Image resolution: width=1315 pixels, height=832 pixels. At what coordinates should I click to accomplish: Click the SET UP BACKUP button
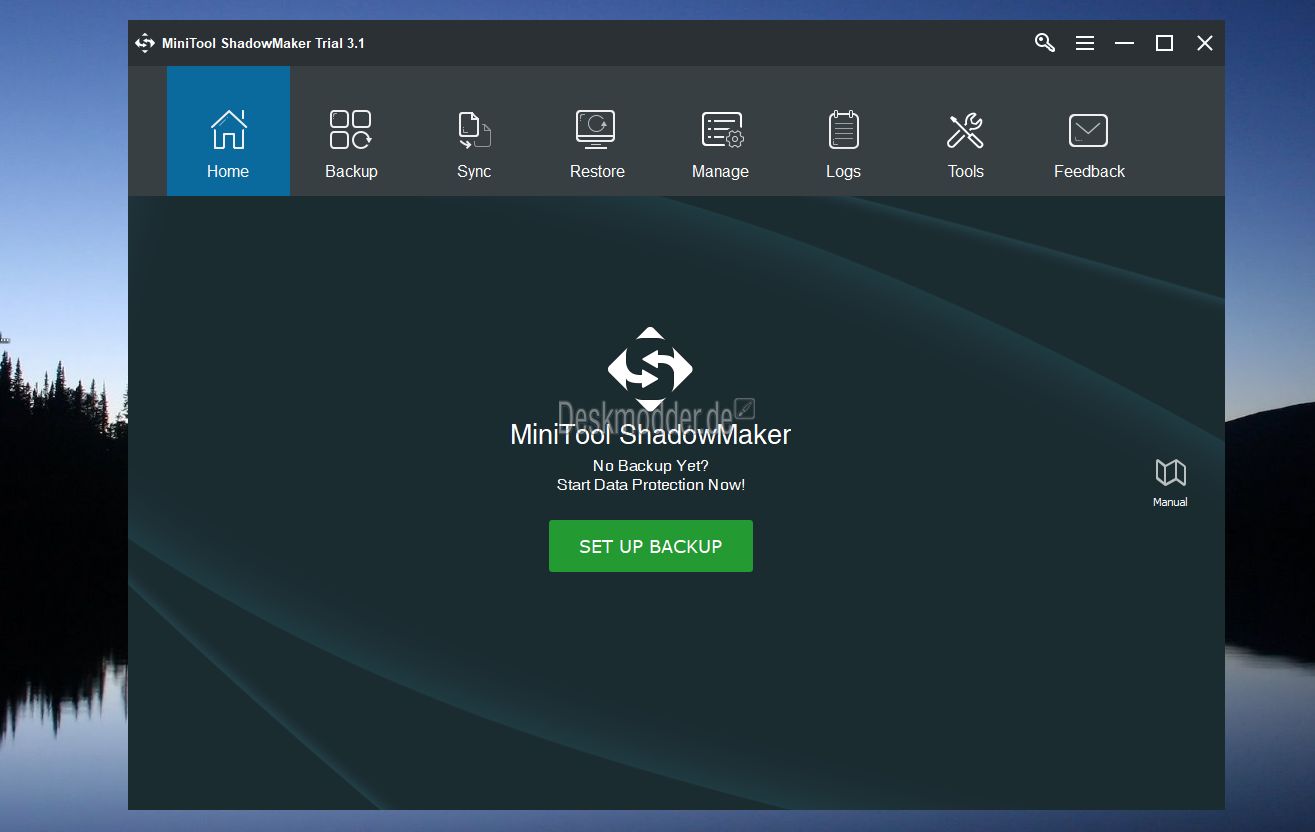point(651,546)
